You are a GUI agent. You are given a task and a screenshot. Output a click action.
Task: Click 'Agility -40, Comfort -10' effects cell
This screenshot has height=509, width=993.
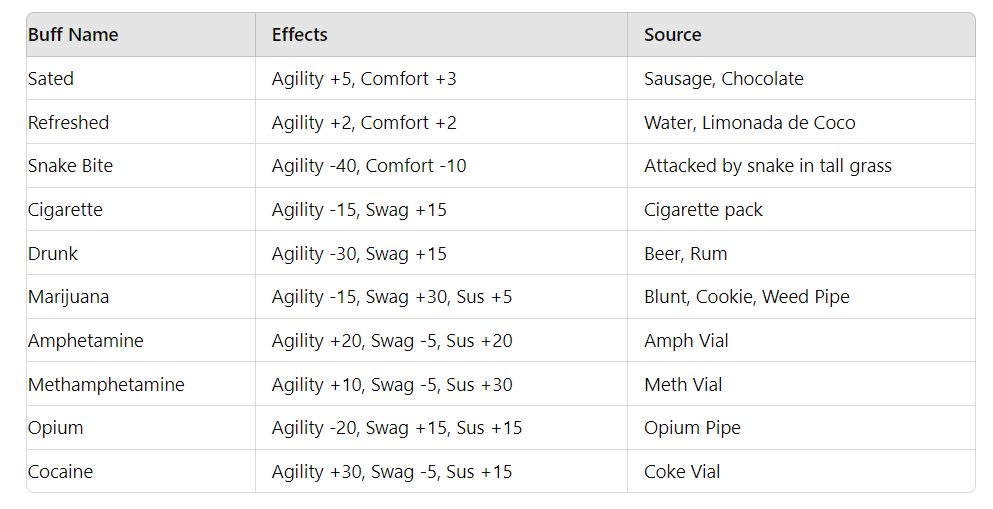(x=368, y=166)
